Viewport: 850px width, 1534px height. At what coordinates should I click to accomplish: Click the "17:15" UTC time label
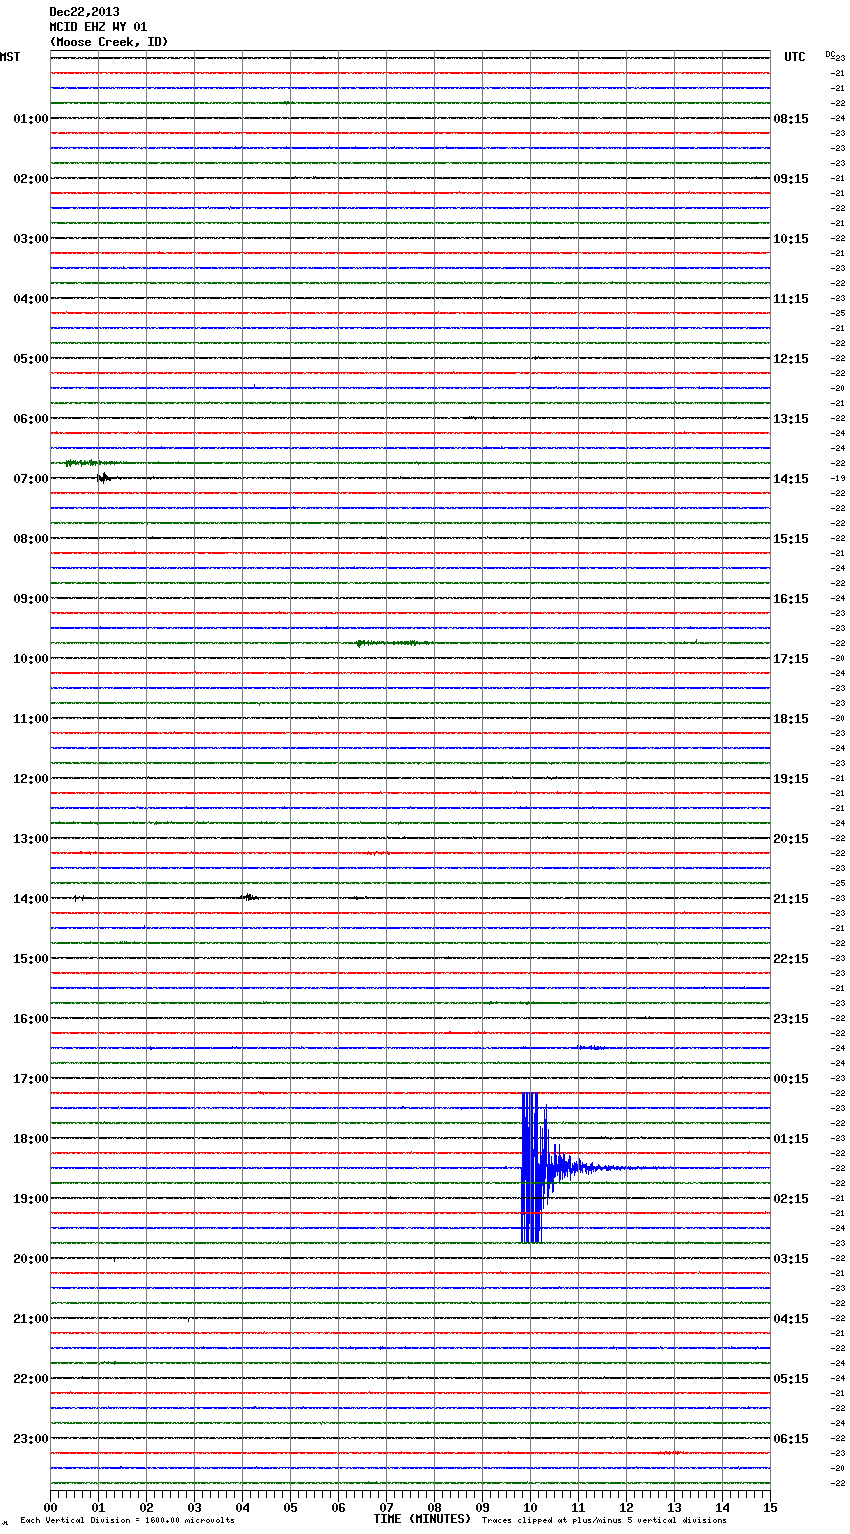click(791, 659)
